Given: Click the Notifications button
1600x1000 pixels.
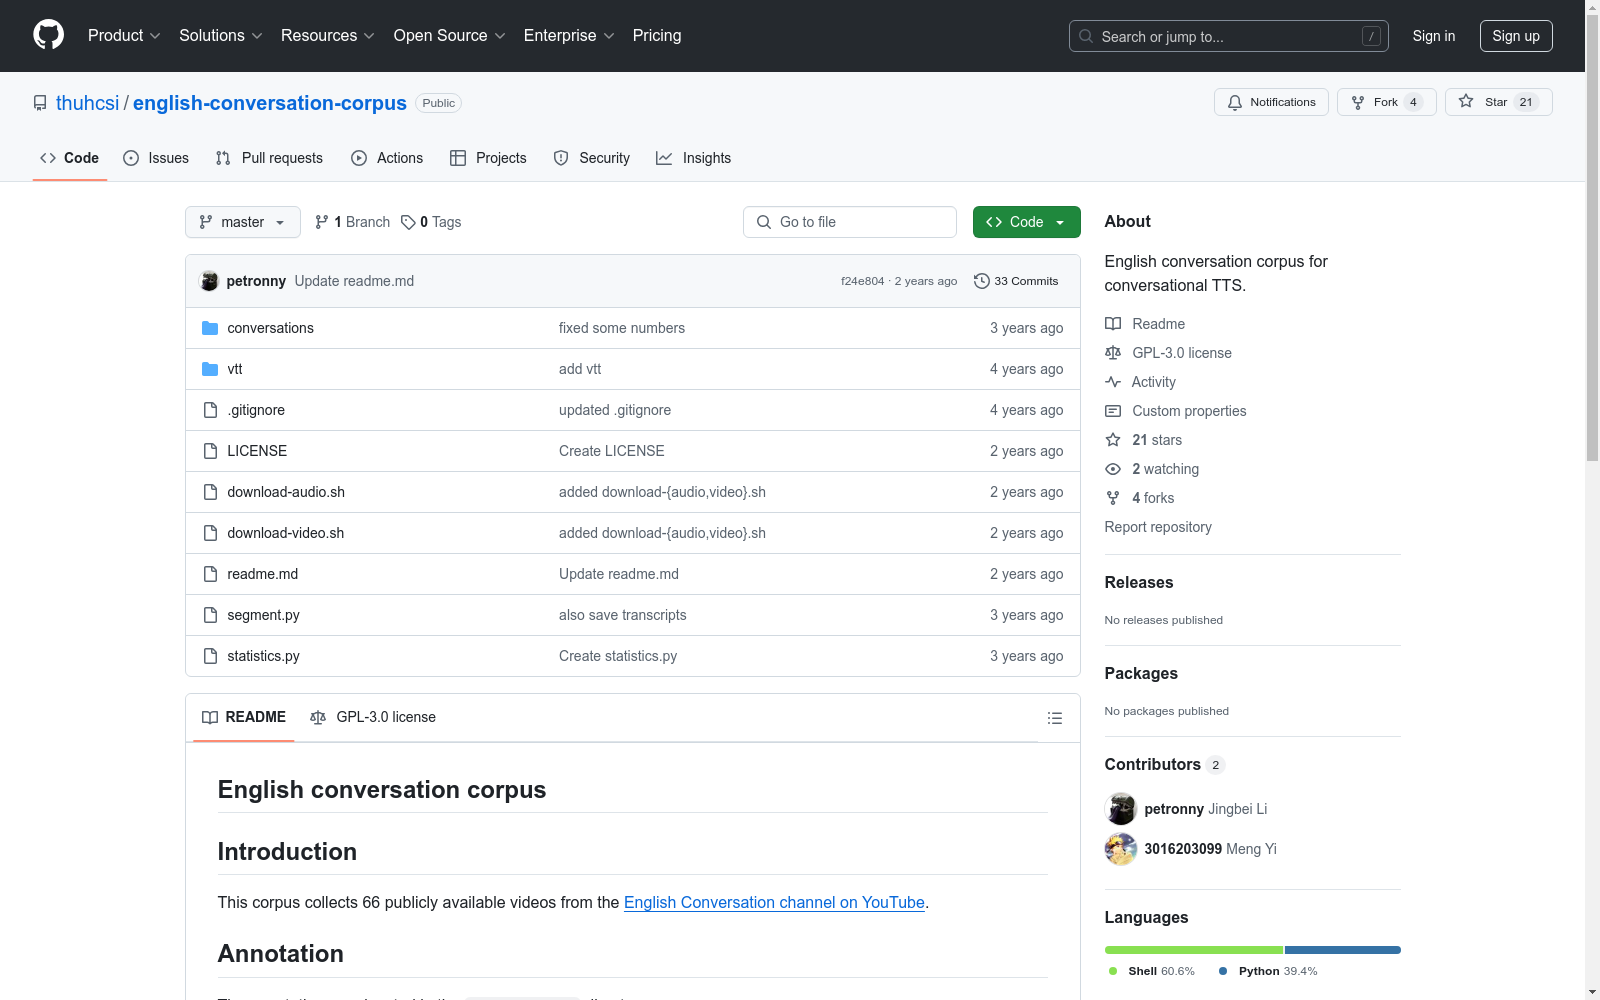Looking at the screenshot, I should pos(1271,102).
